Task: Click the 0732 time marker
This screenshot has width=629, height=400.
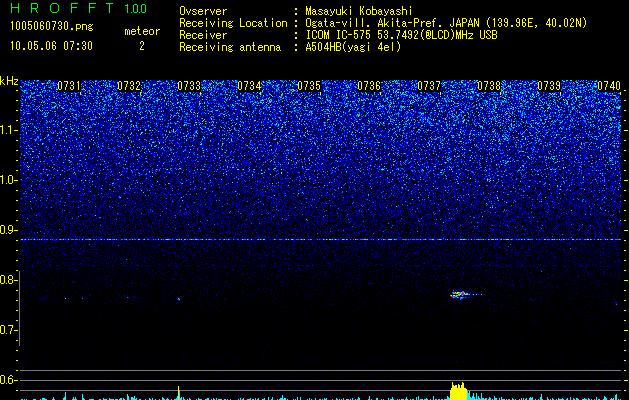Action: click(x=129, y=86)
